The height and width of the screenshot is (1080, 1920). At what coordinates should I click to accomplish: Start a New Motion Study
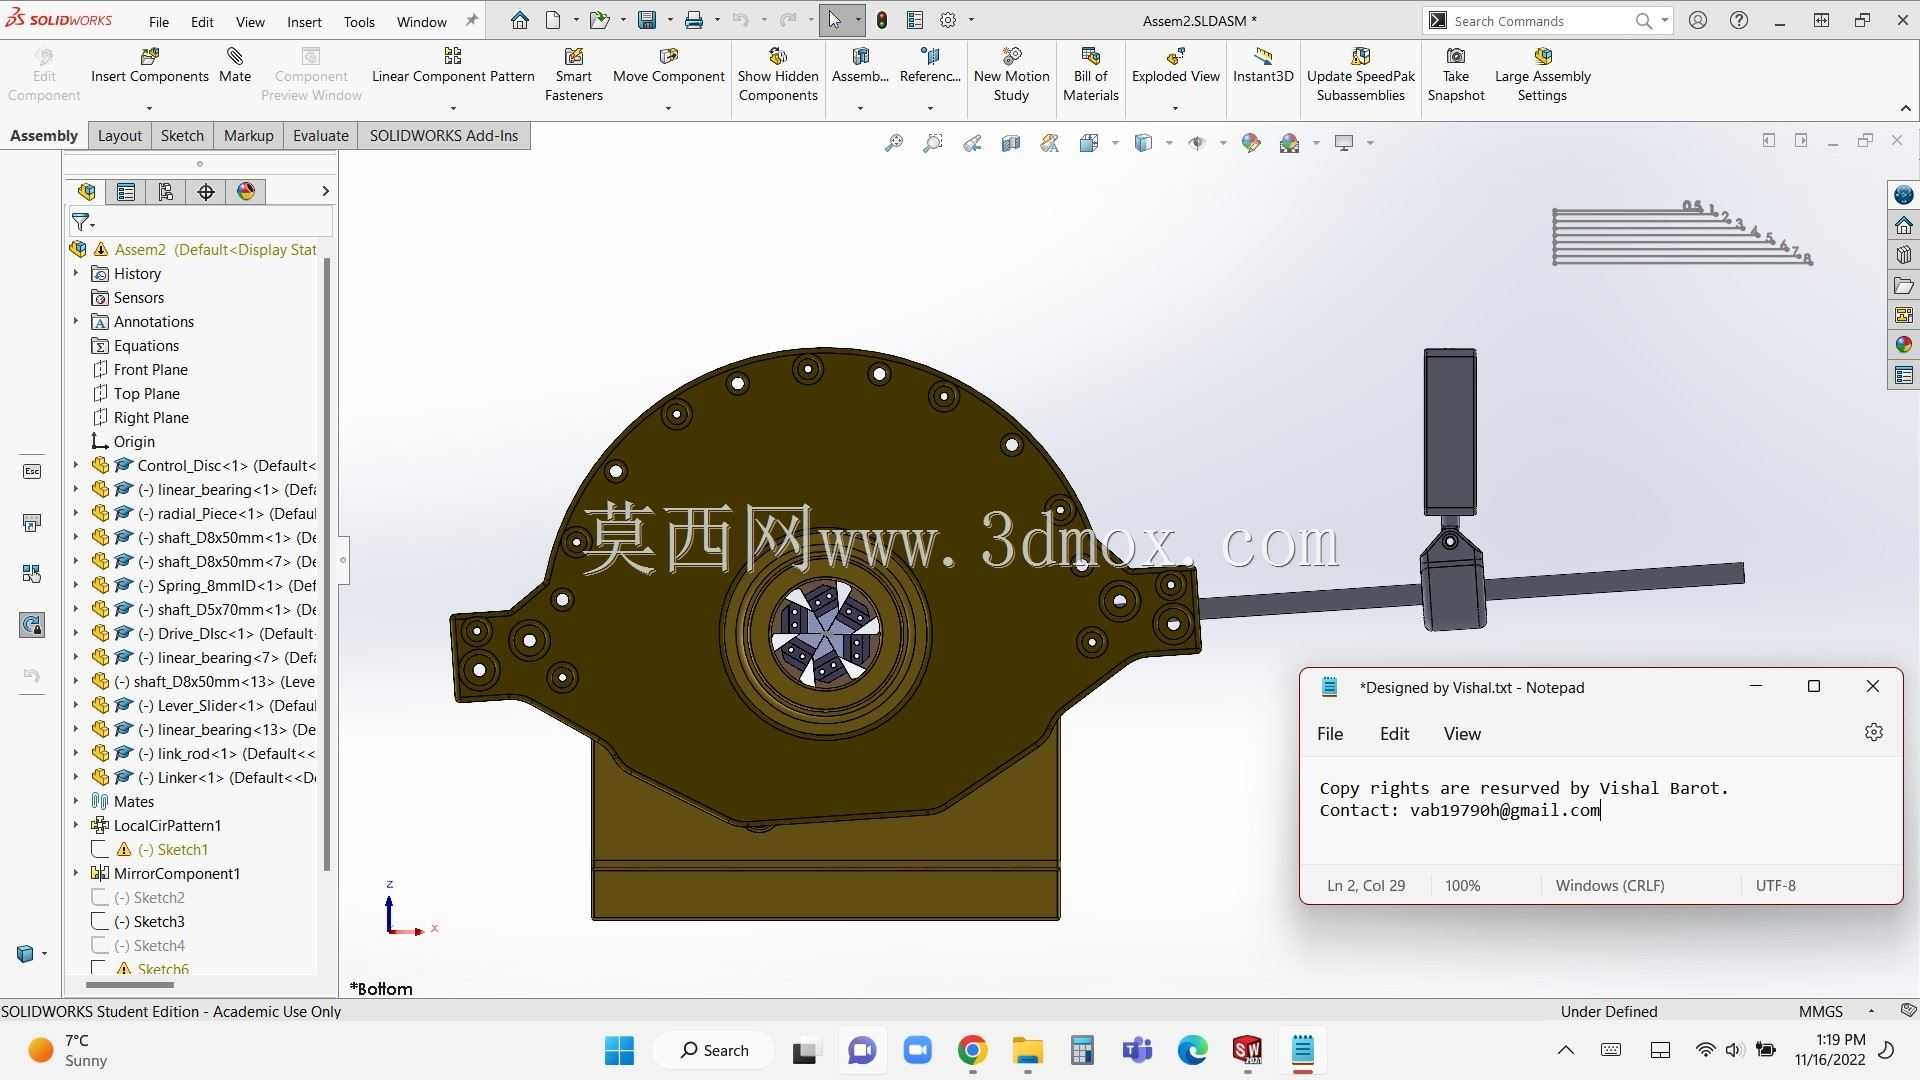tap(1011, 75)
